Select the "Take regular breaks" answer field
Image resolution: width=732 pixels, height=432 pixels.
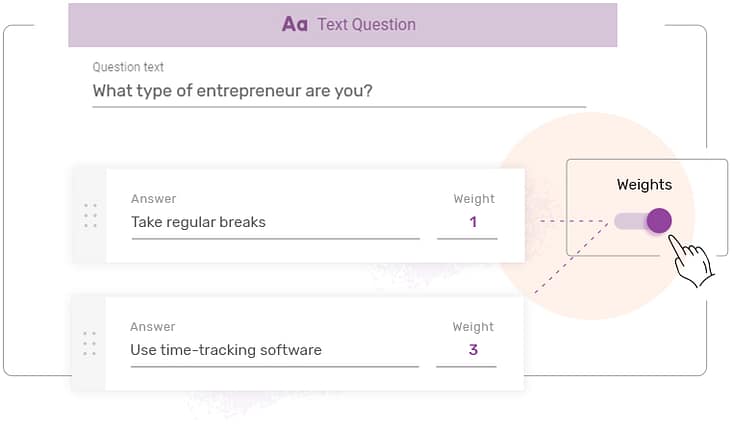point(274,222)
